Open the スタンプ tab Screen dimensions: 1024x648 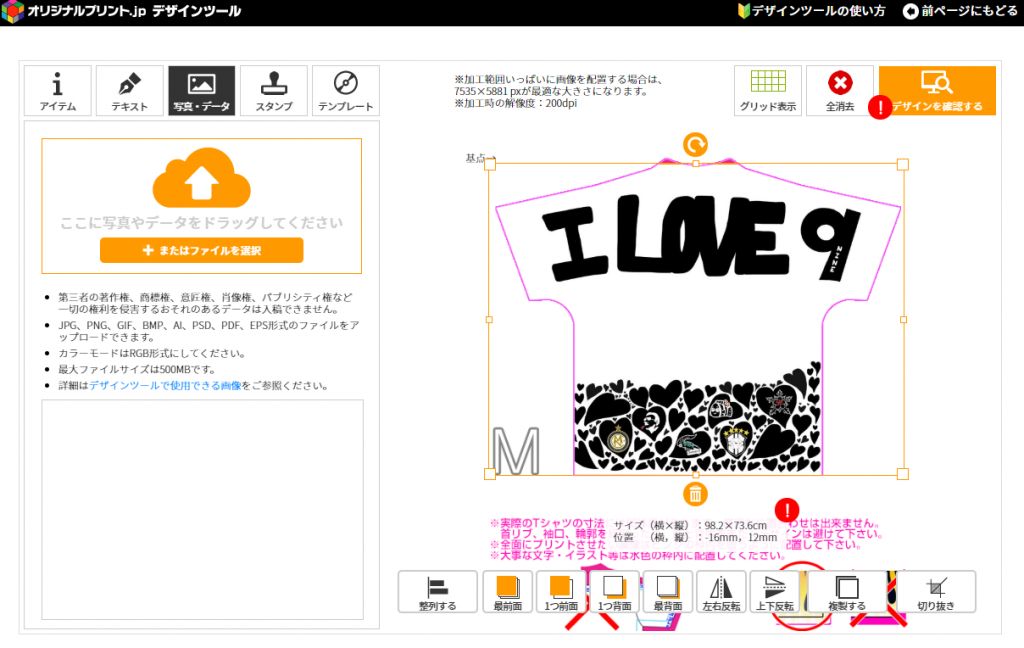point(274,91)
